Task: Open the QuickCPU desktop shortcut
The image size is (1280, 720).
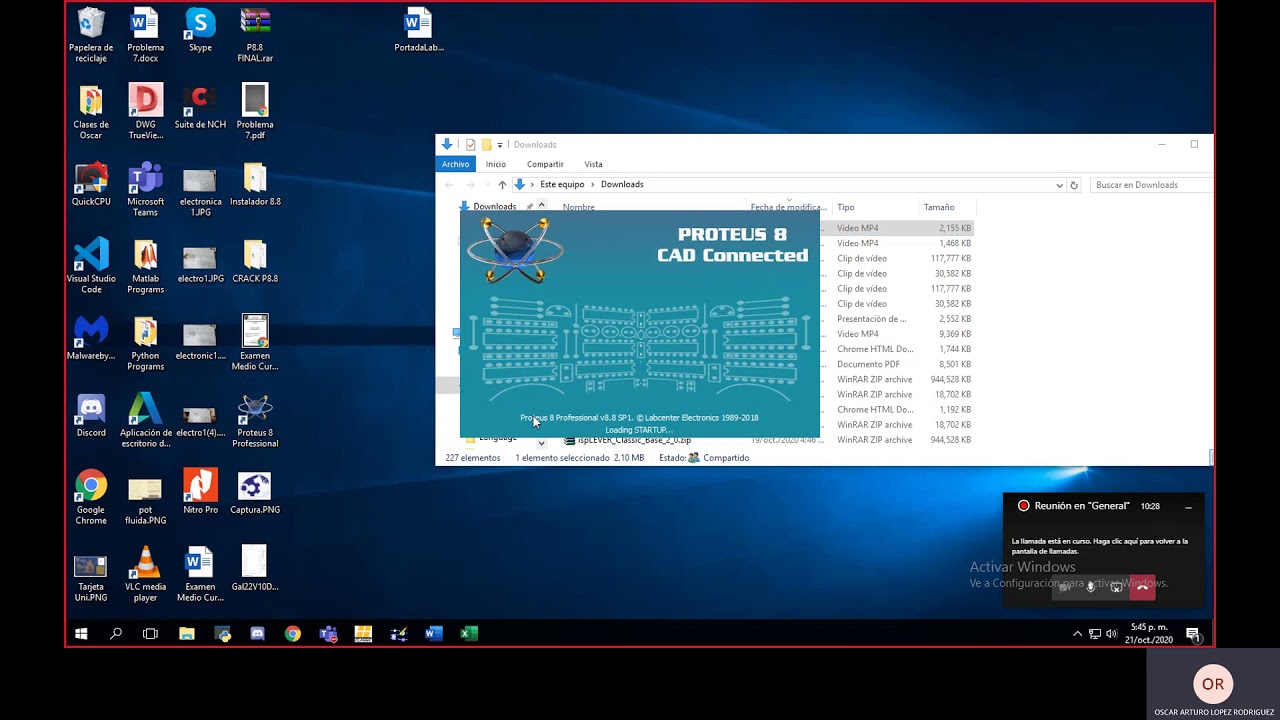Action: (91, 184)
